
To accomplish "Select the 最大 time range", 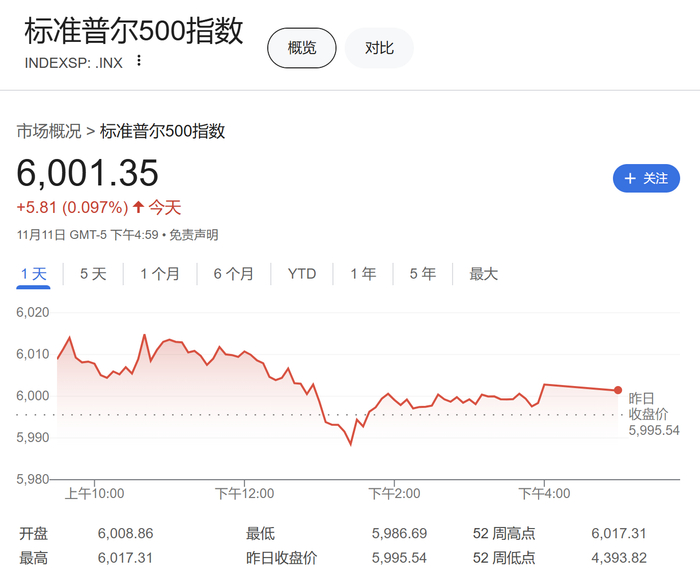I will pyautogui.click(x=483, y=274).
